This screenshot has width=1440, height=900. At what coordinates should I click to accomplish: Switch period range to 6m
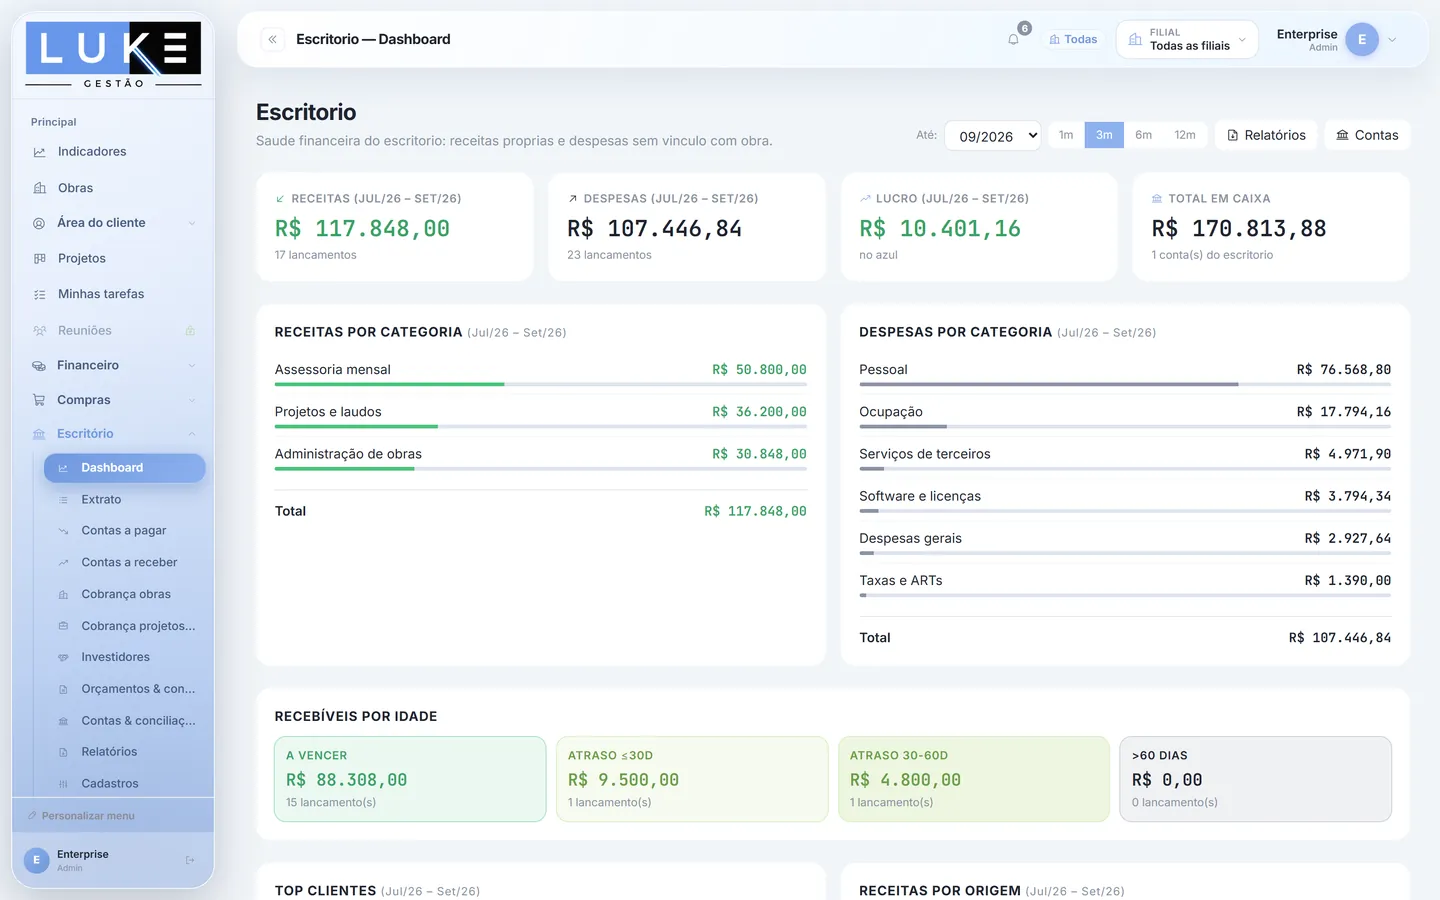click(x=1143, y=135)
